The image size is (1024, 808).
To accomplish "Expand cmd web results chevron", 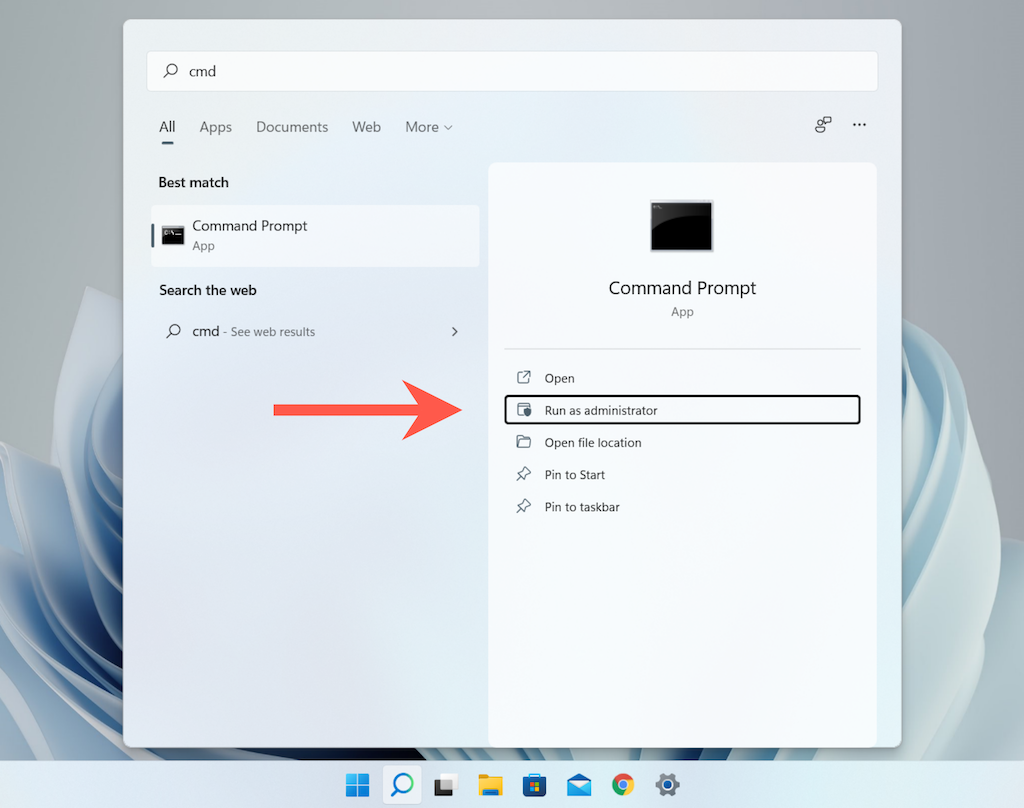I will click(455, 332).
